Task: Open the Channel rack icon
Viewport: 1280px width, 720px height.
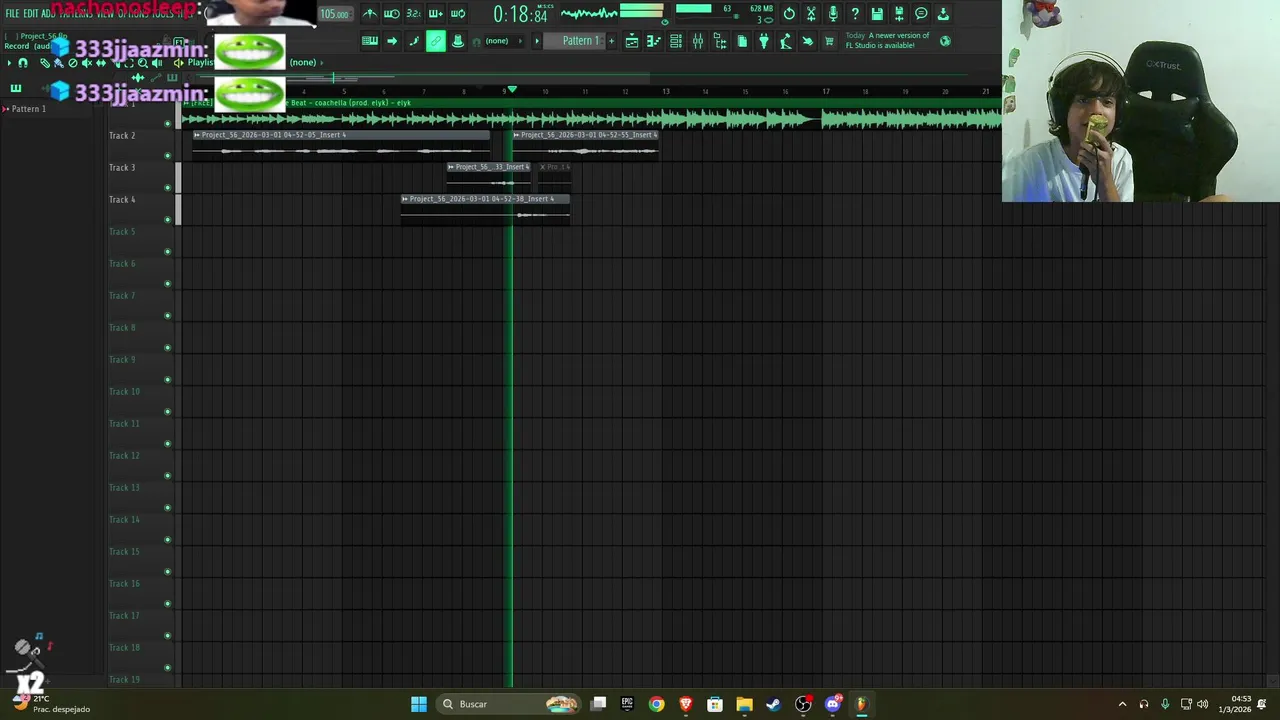Action: click(x=676, y=41)
